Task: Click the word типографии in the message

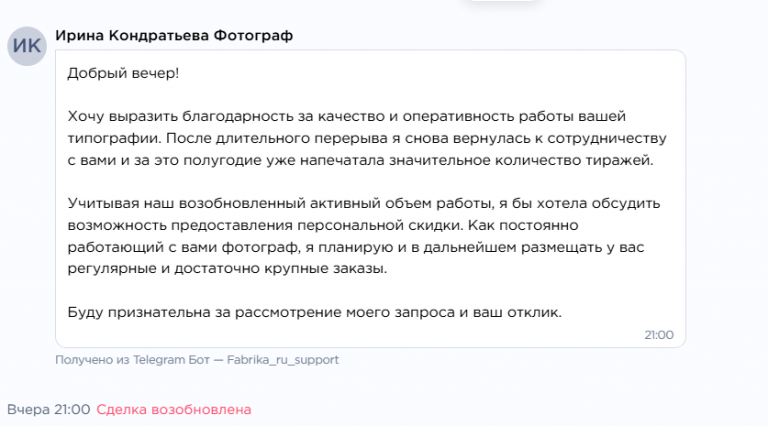Action: click(114, 139)
